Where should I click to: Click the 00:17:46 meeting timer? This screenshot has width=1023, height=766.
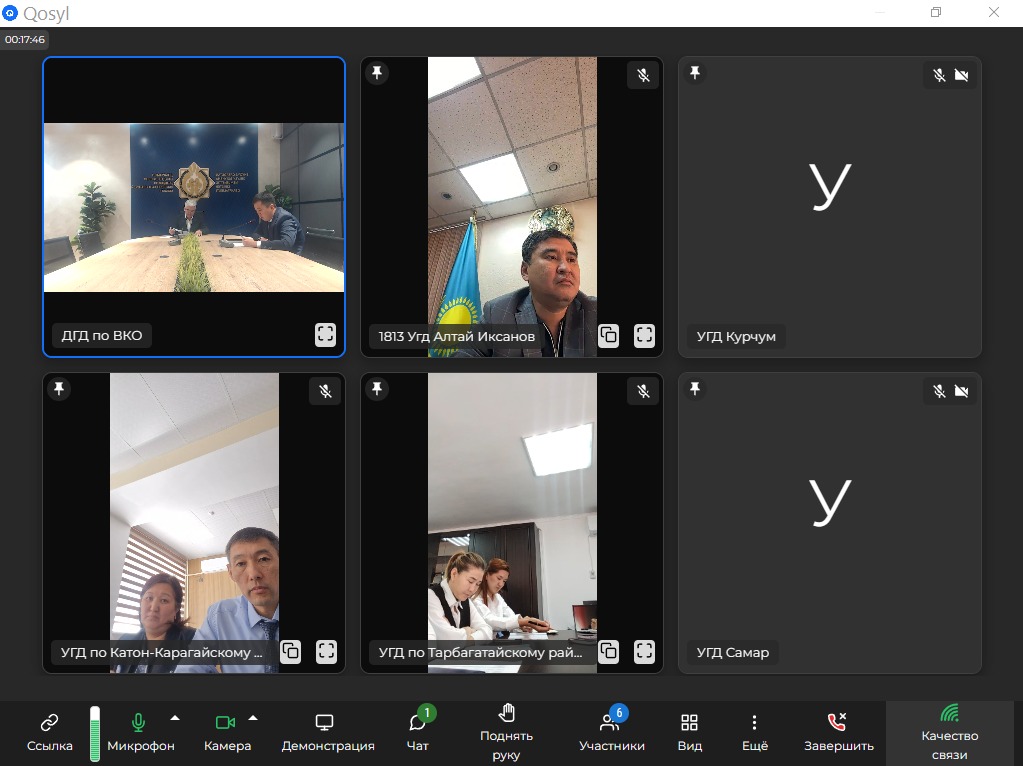coord(25,39)
